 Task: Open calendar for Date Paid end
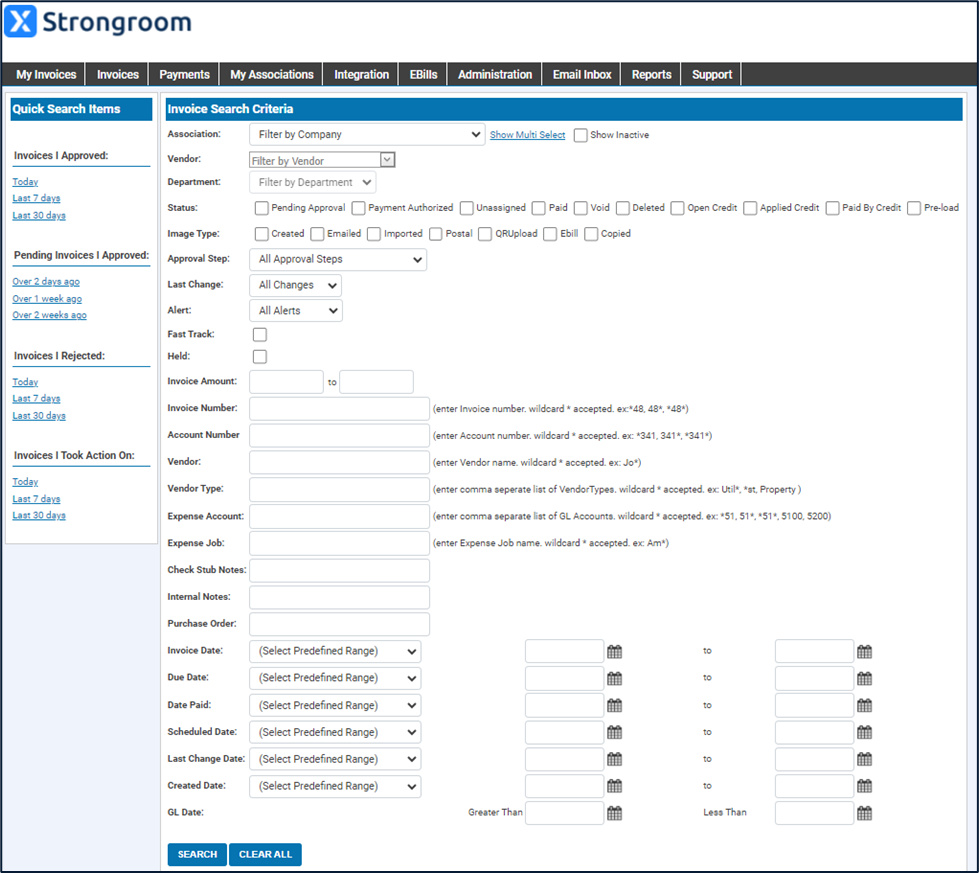coord(864,705)
